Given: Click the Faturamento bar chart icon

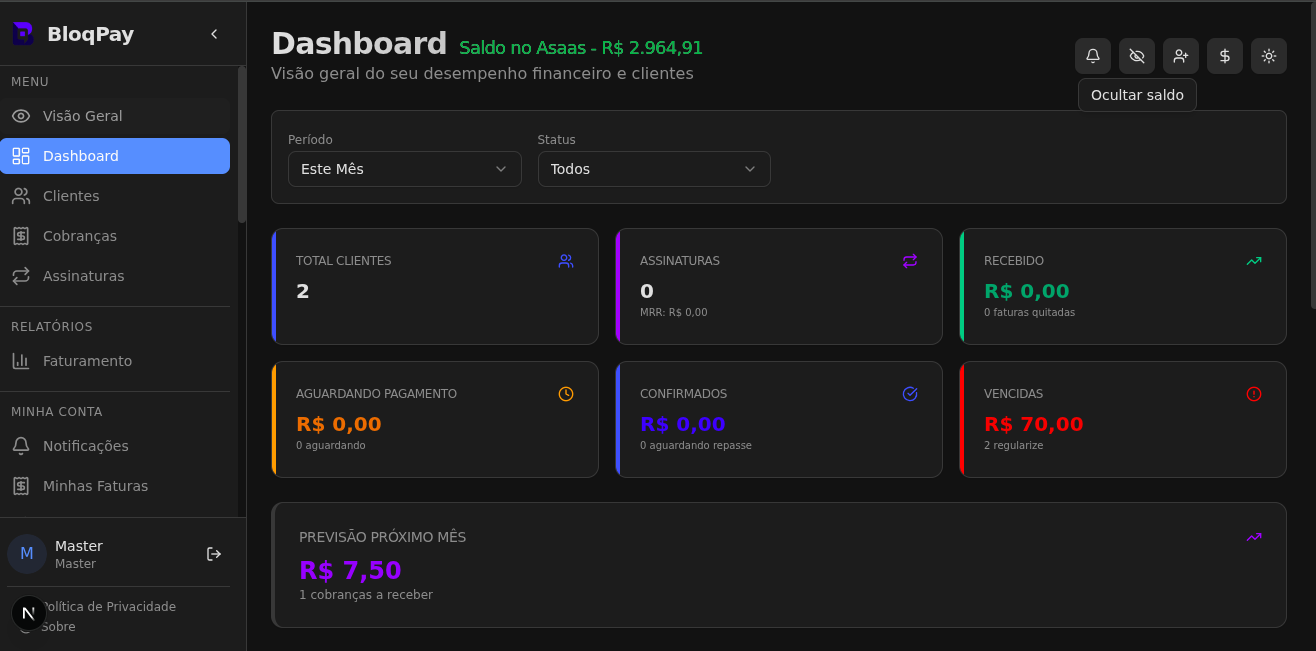Looking at the screenshot, I should click(x=21, y=361).
